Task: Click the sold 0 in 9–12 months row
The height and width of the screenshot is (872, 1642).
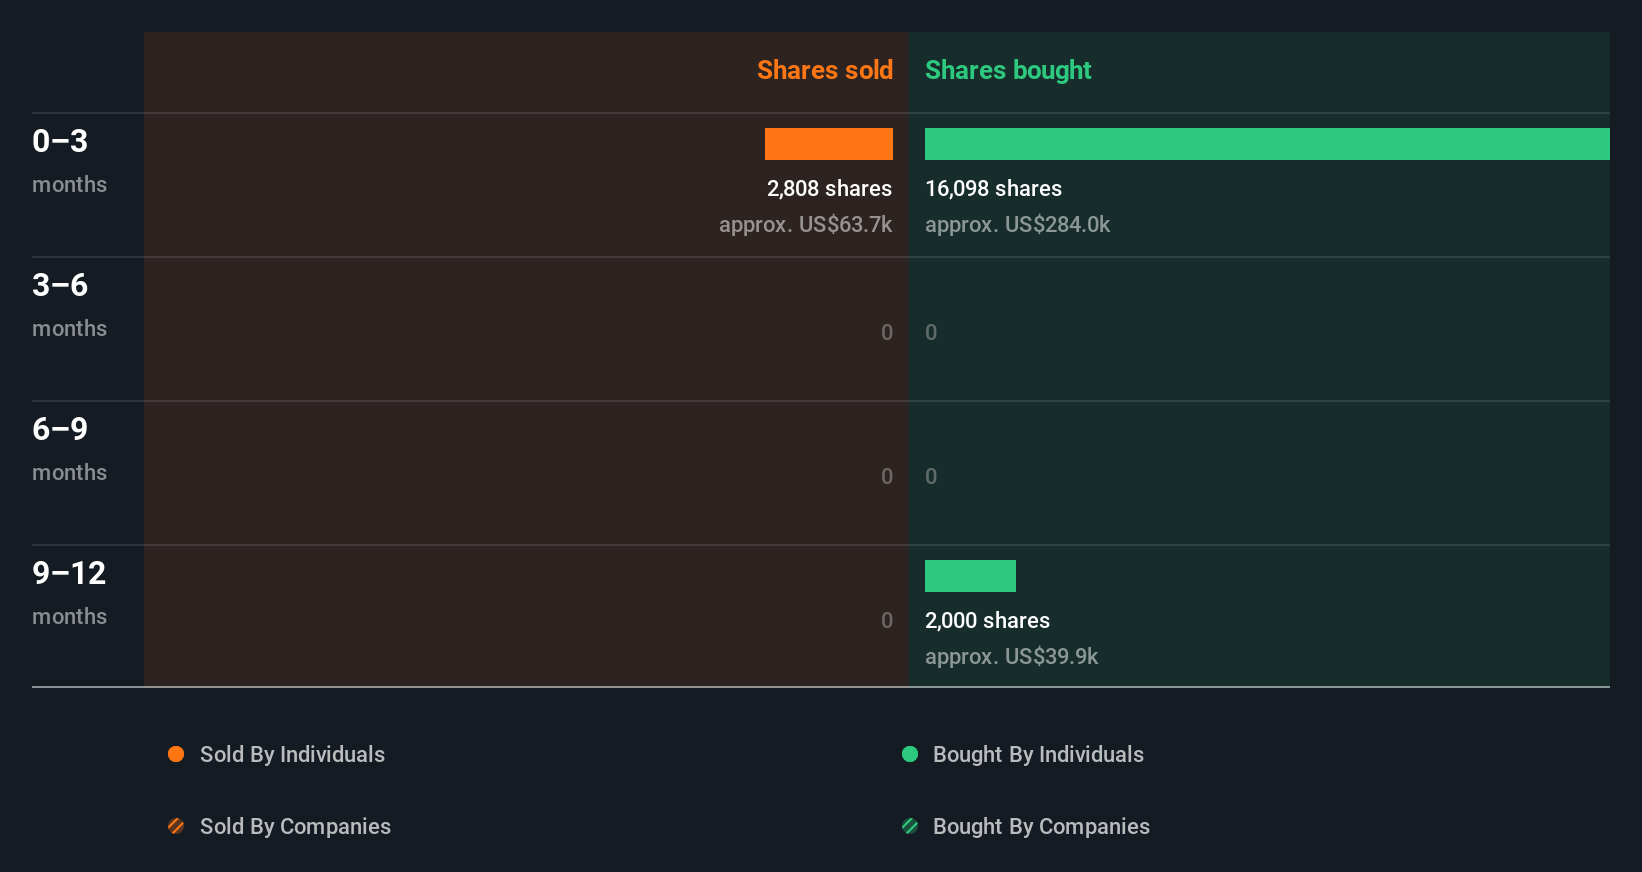Action: point(887,620)
